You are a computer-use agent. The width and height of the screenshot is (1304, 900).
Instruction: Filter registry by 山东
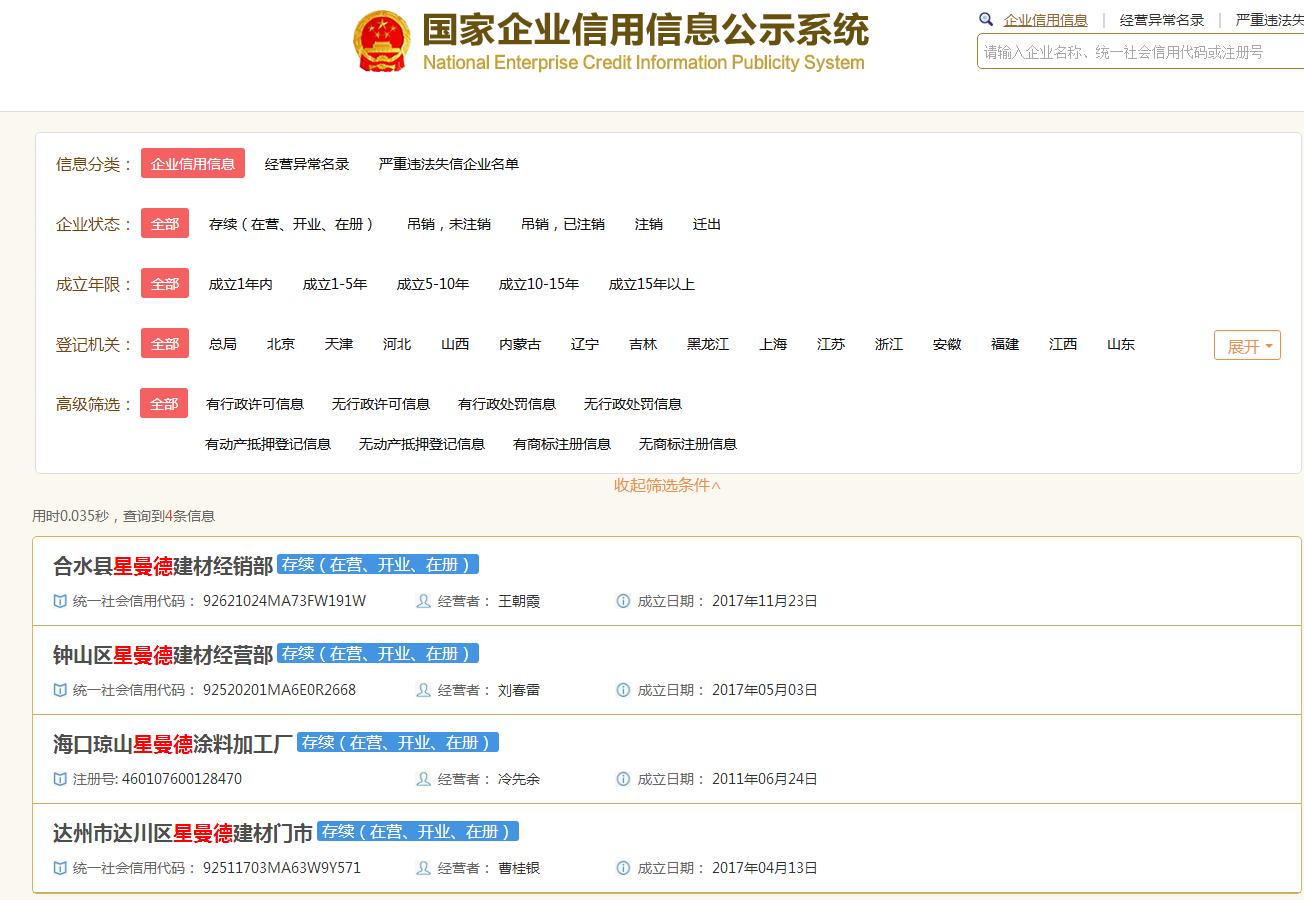1121,344
